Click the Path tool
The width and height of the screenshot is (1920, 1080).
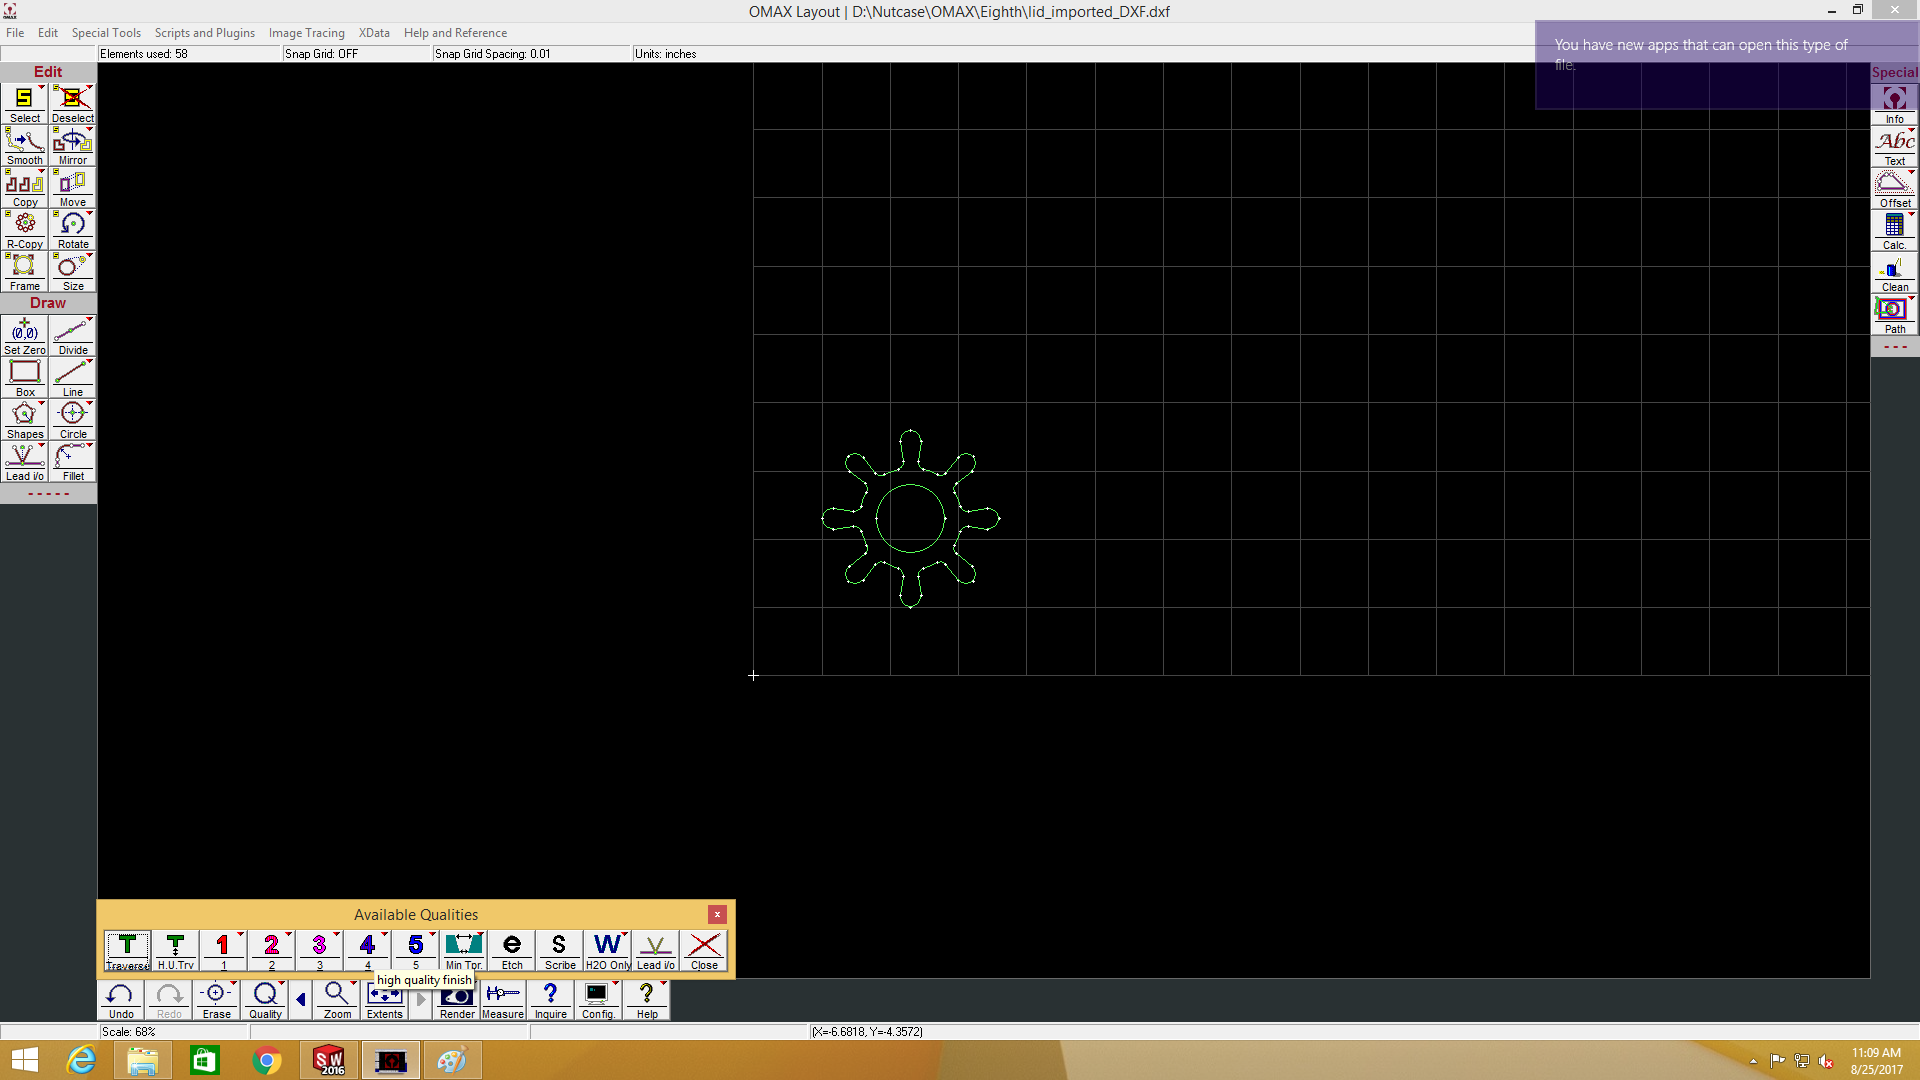pos(1894,315)
